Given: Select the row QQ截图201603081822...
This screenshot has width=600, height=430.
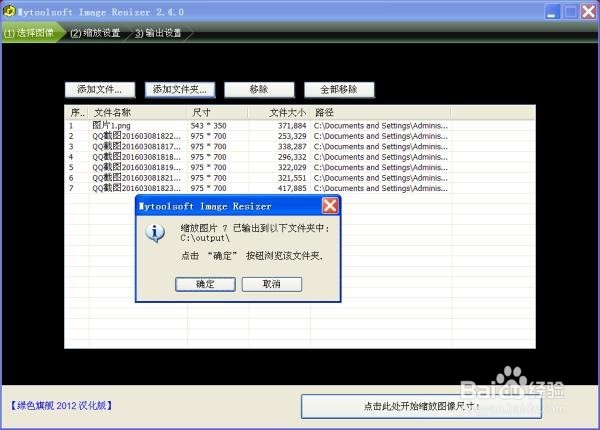Looking at the screenshot, I should 300,136.
